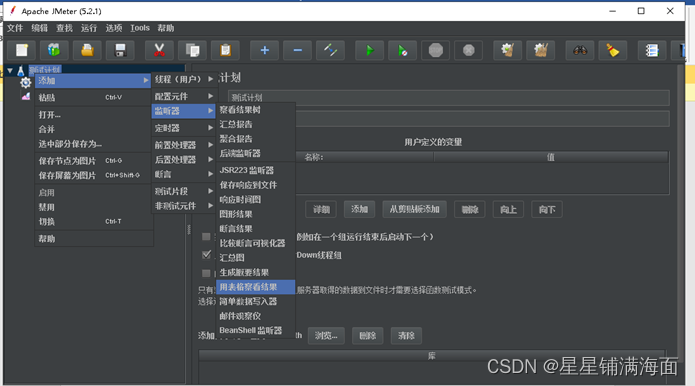Open 运行 menu in menu bar
The width and height of the screenshot is (695, 386).
[89, 28]
